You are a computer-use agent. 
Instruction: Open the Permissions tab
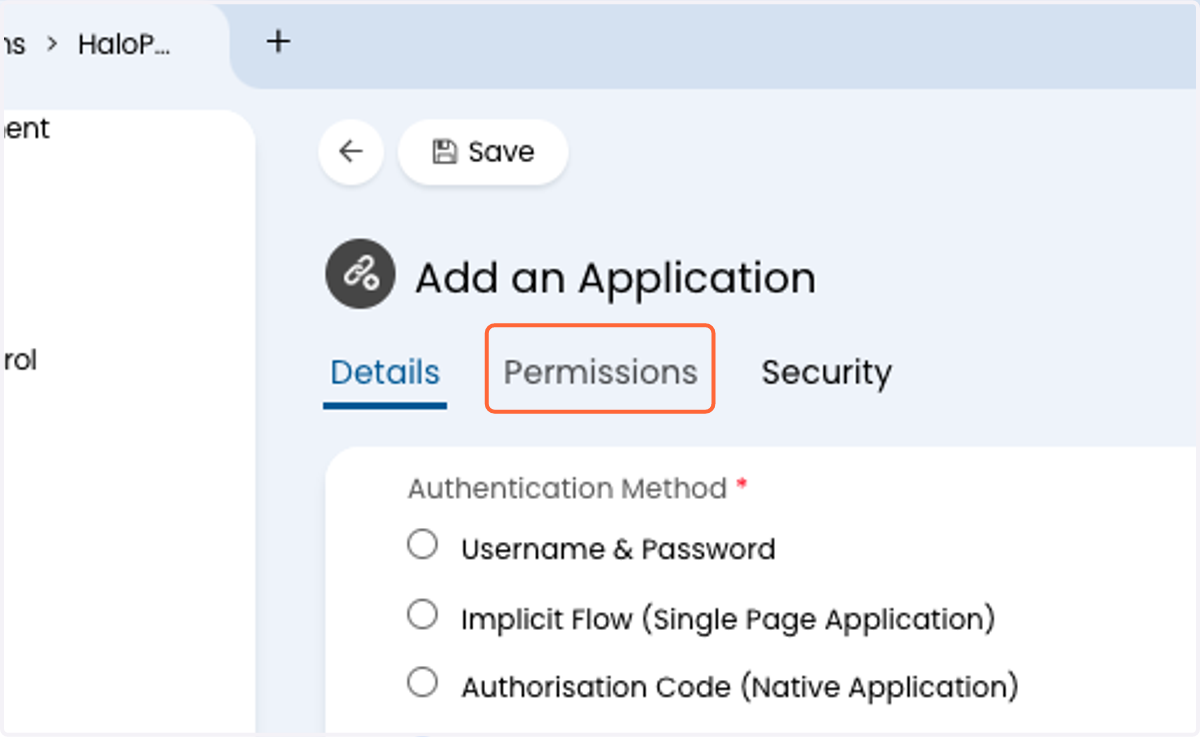[x=600, y=372]
